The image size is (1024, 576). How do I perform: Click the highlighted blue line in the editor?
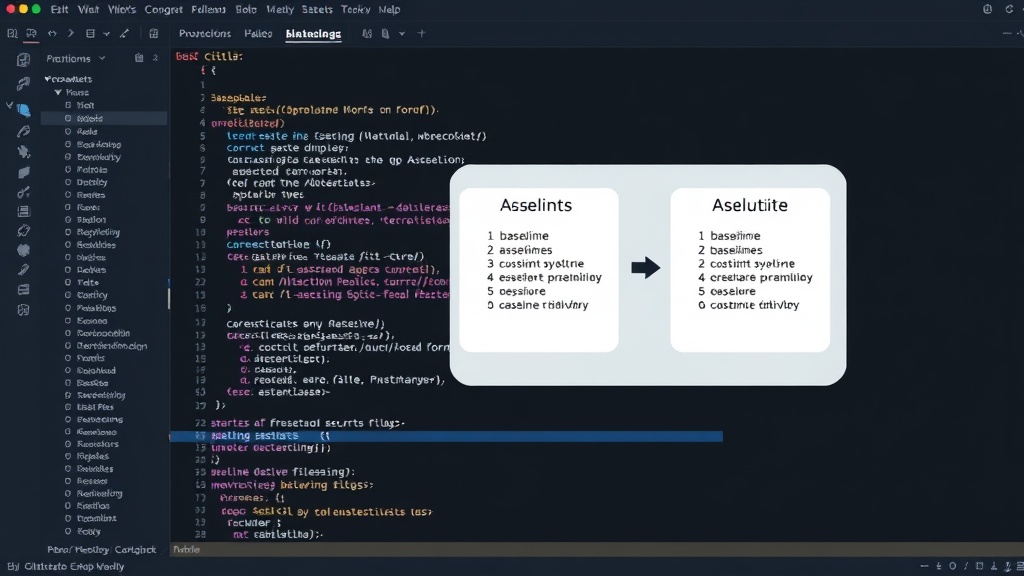[x=446, y=436]
